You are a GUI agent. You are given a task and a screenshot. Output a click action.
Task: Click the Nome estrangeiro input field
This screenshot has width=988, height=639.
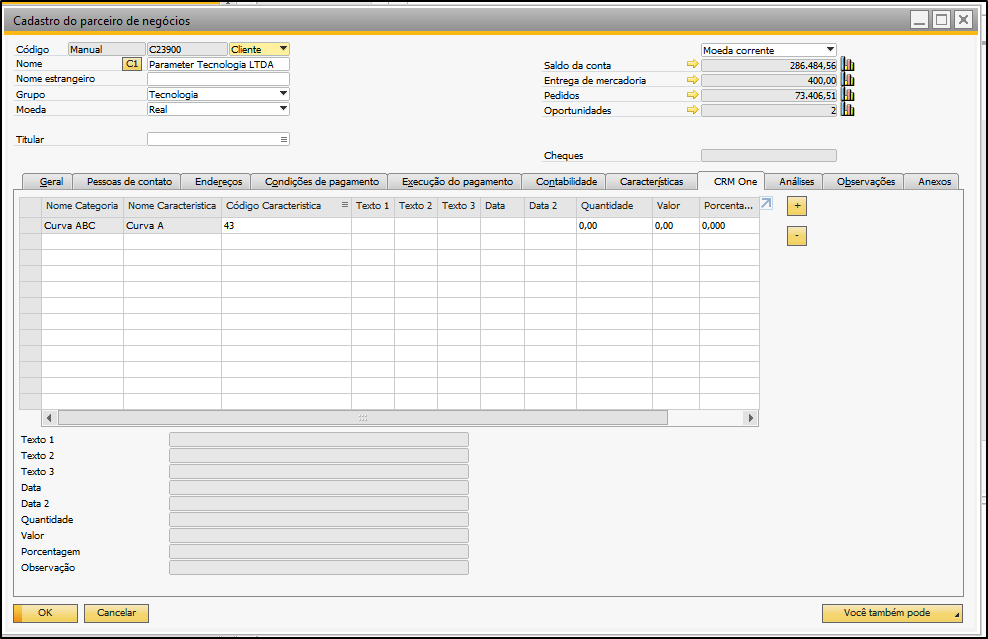pyautogui.click(x=218, y=79)
